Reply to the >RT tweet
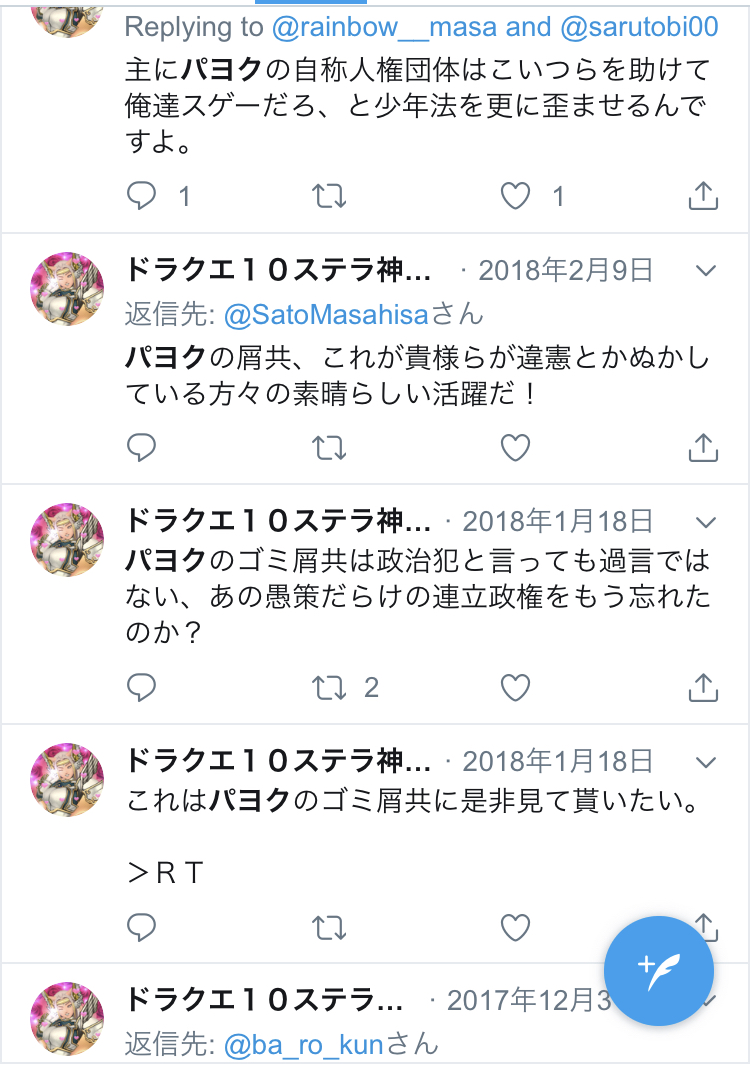 click(142, 927)
